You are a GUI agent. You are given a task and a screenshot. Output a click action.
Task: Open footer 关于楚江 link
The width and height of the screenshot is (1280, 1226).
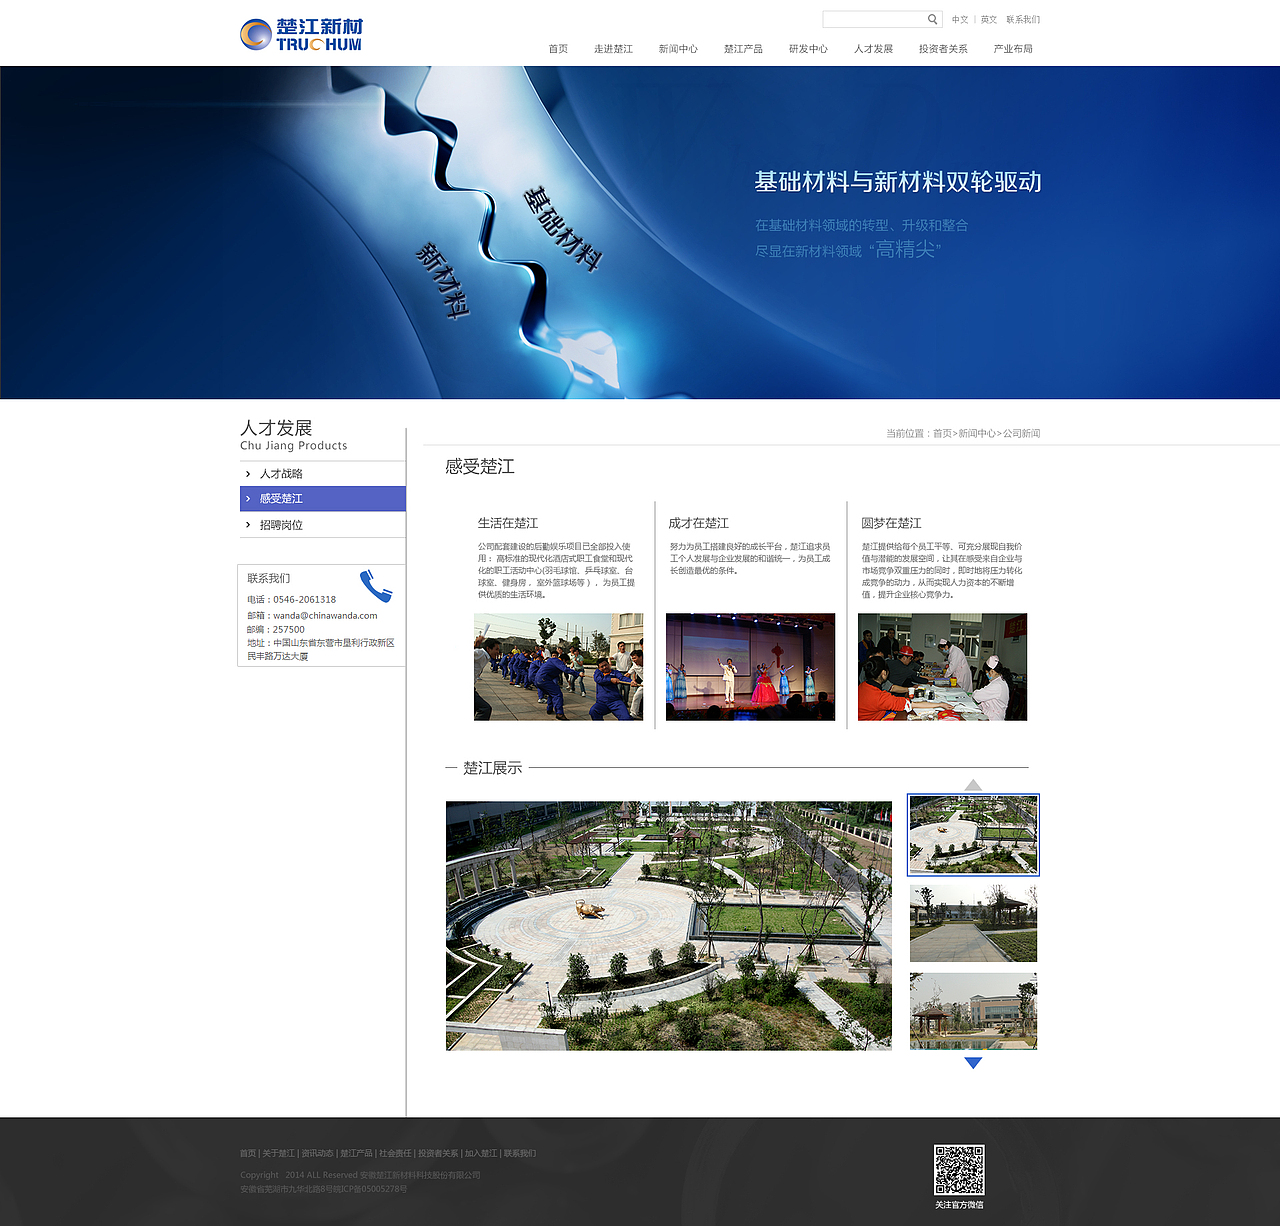coord(279,1153)
